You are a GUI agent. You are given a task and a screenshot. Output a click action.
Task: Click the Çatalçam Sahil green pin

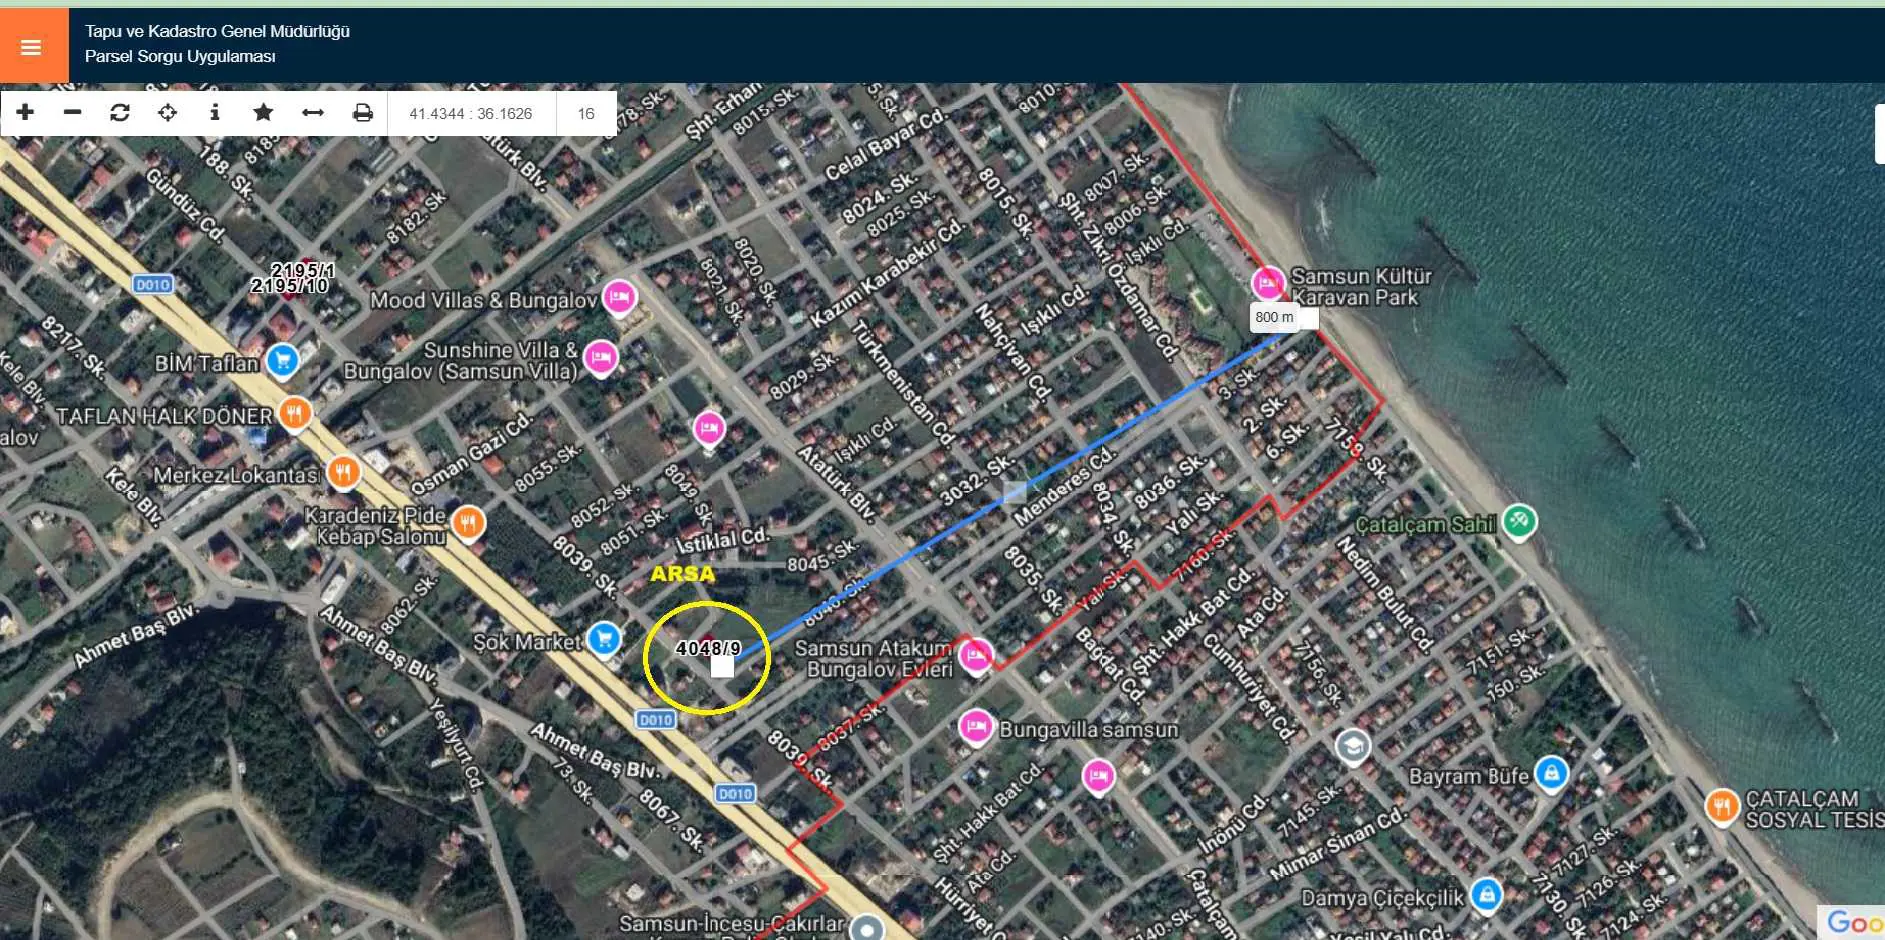(x=1519, y=521)
